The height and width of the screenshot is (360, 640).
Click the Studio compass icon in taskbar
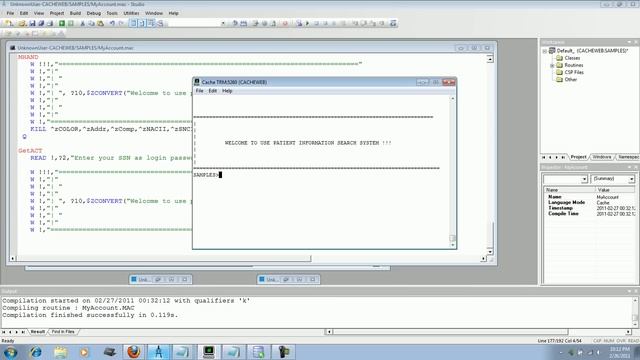(x=158, y=352)
